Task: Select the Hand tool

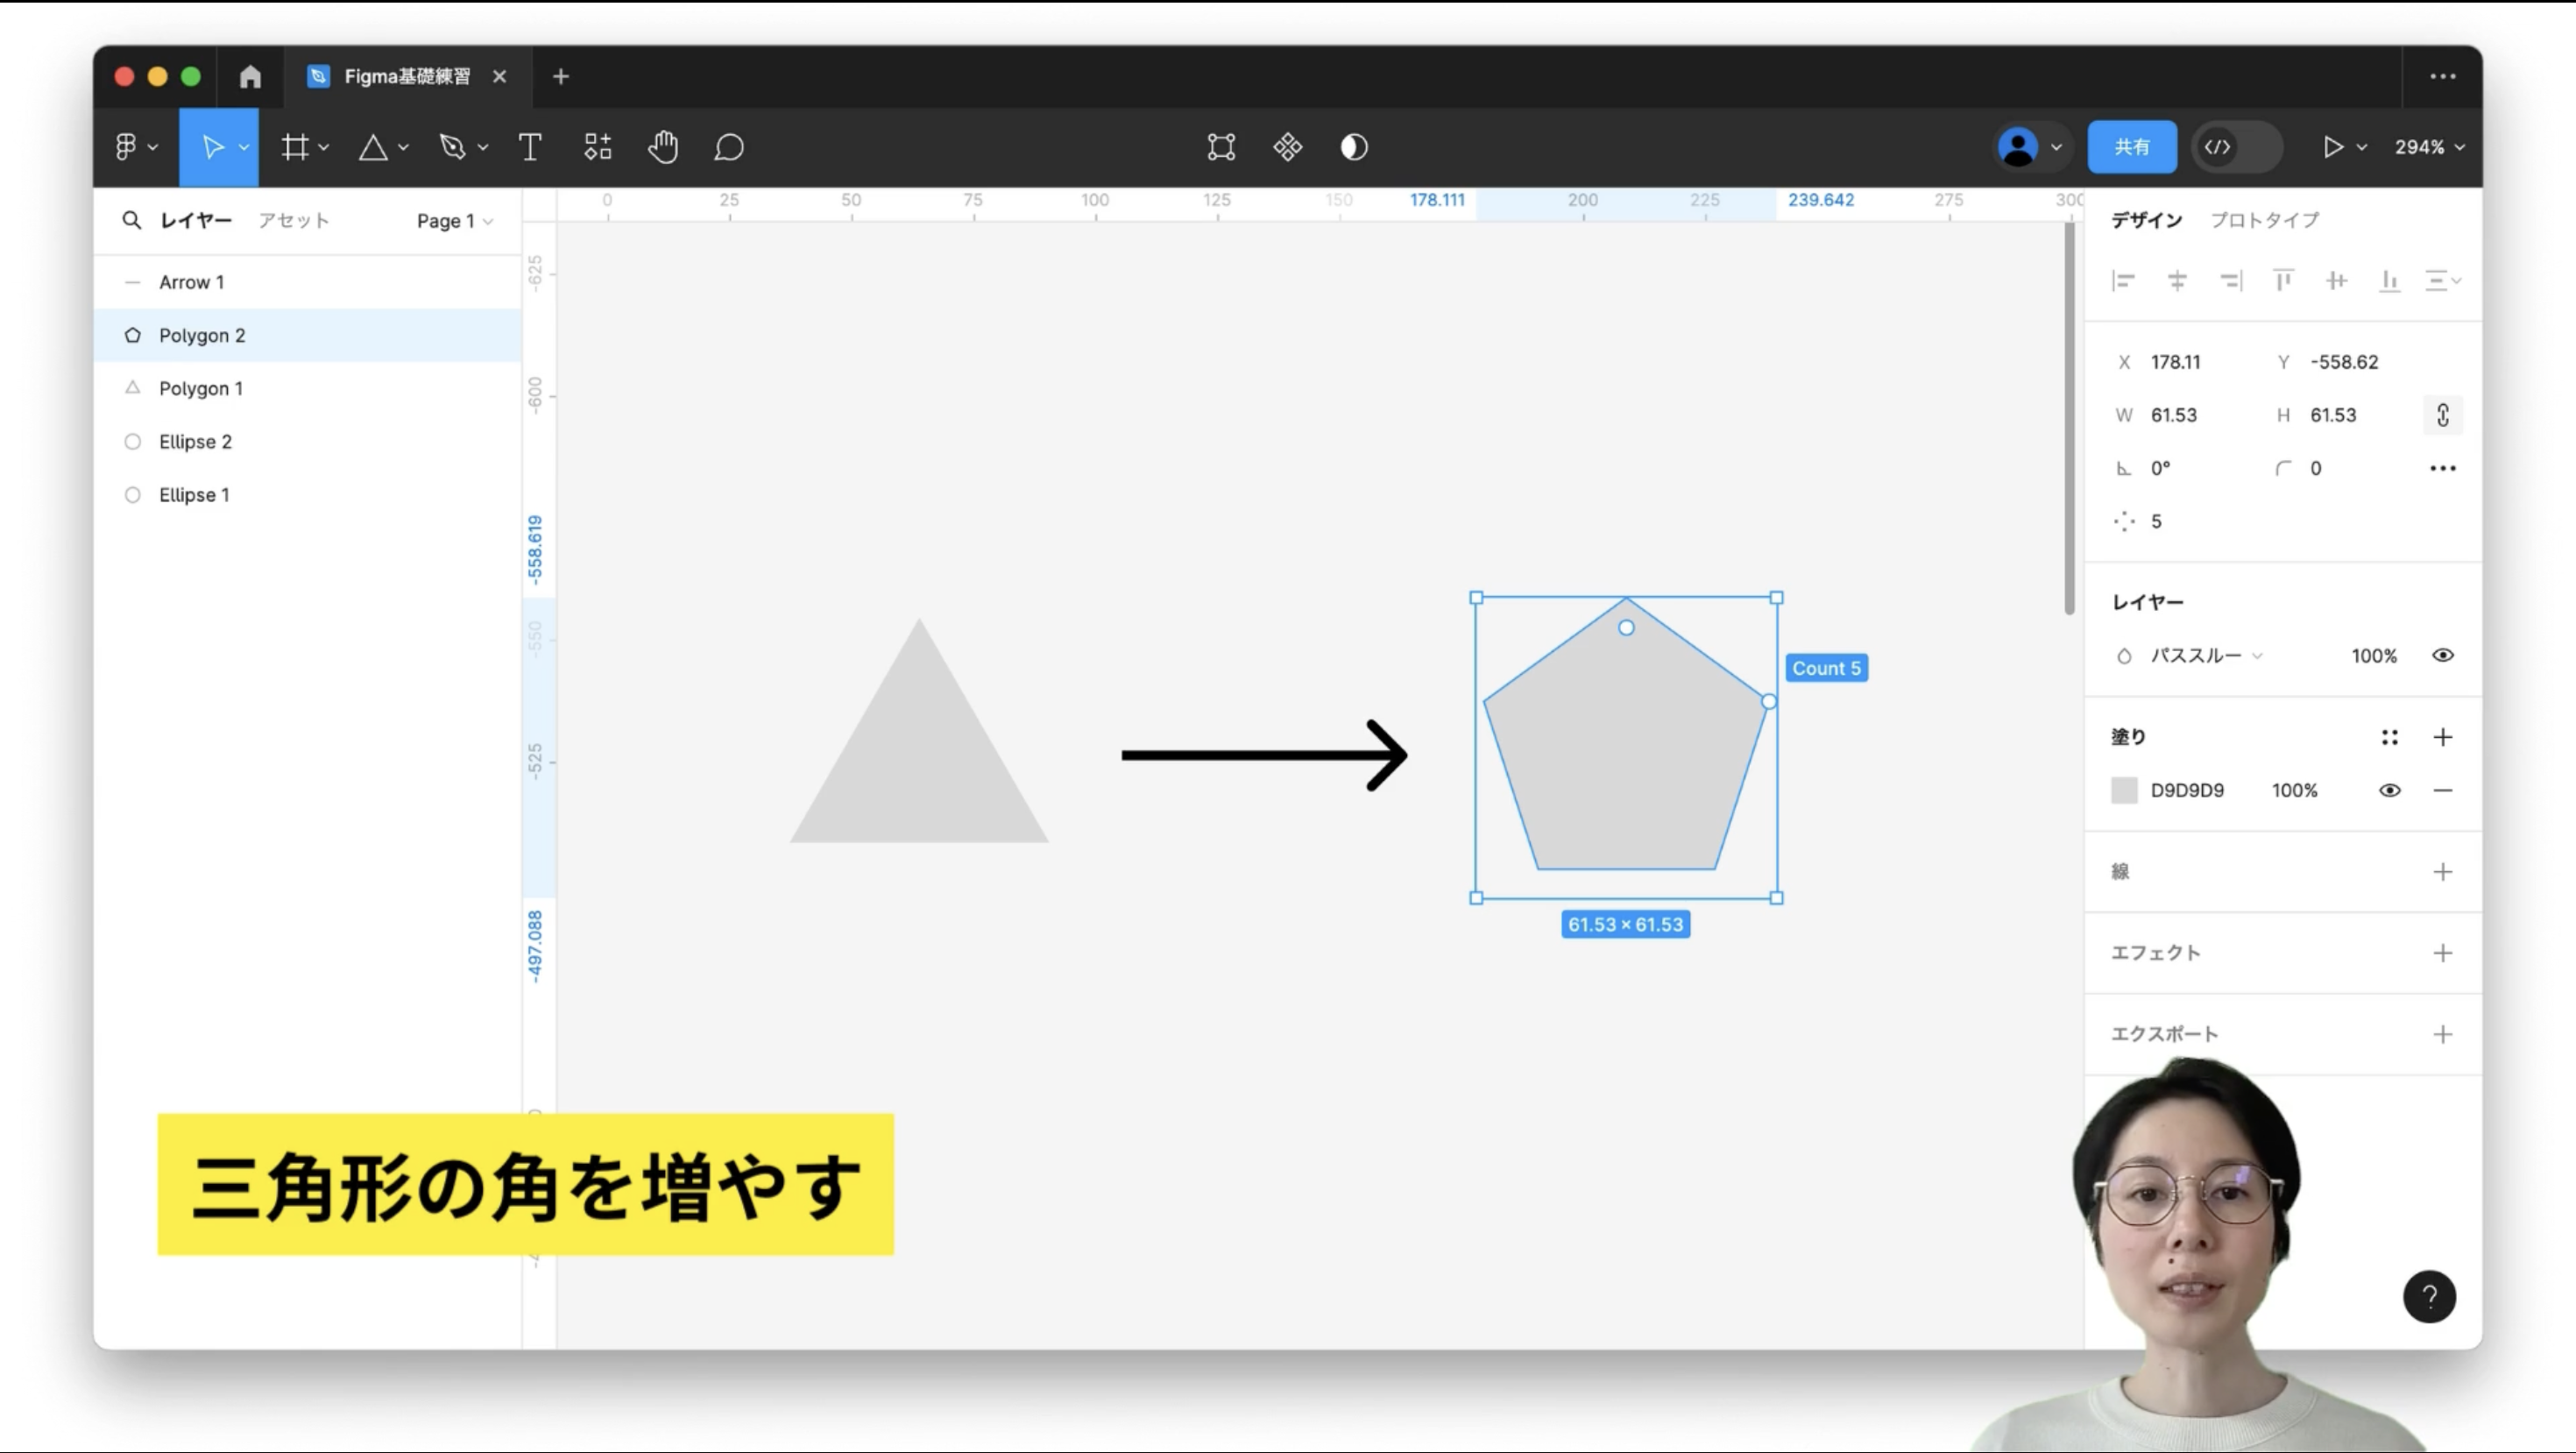Action: [662, 147]
